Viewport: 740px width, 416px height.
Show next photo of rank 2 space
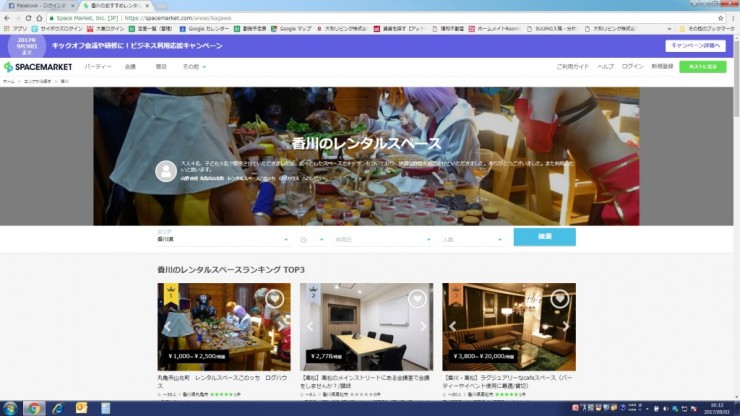(x=423, y=326)
